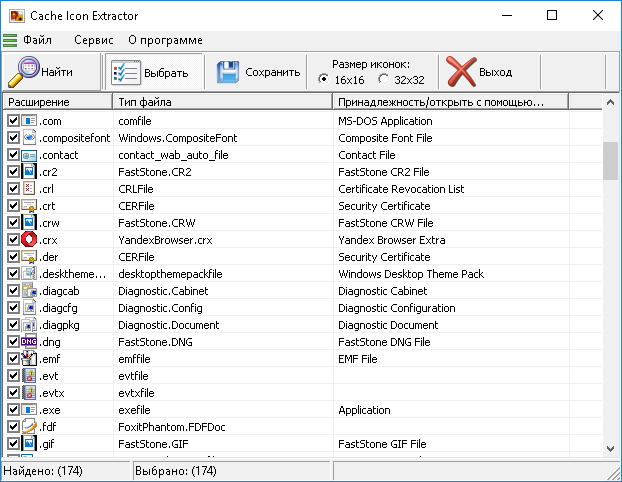Open the Файл menu
This screenshot has height=482, width=622.
[x=37, y=40]
